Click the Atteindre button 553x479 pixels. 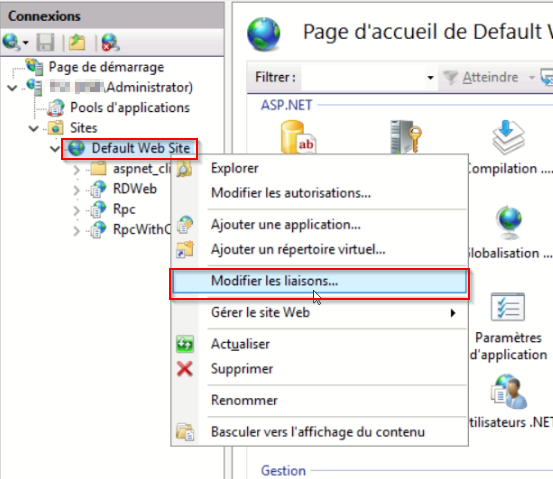(x=480, y=77)
